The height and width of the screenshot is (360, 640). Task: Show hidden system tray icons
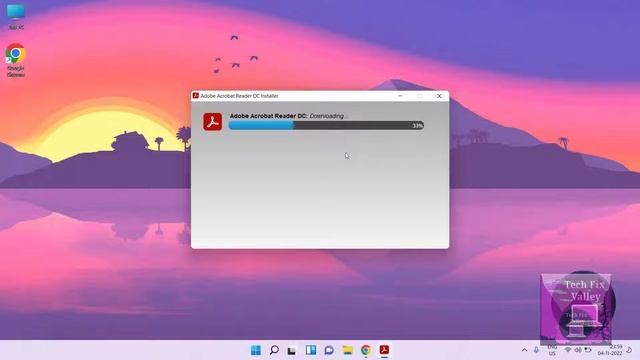pos(524,350)
